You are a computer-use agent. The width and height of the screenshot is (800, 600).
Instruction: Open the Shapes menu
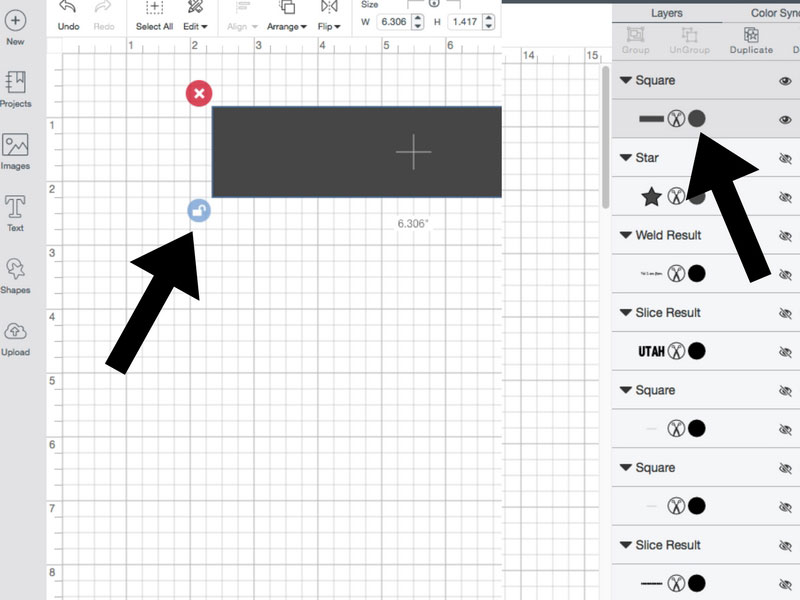(x=15, y=276)
